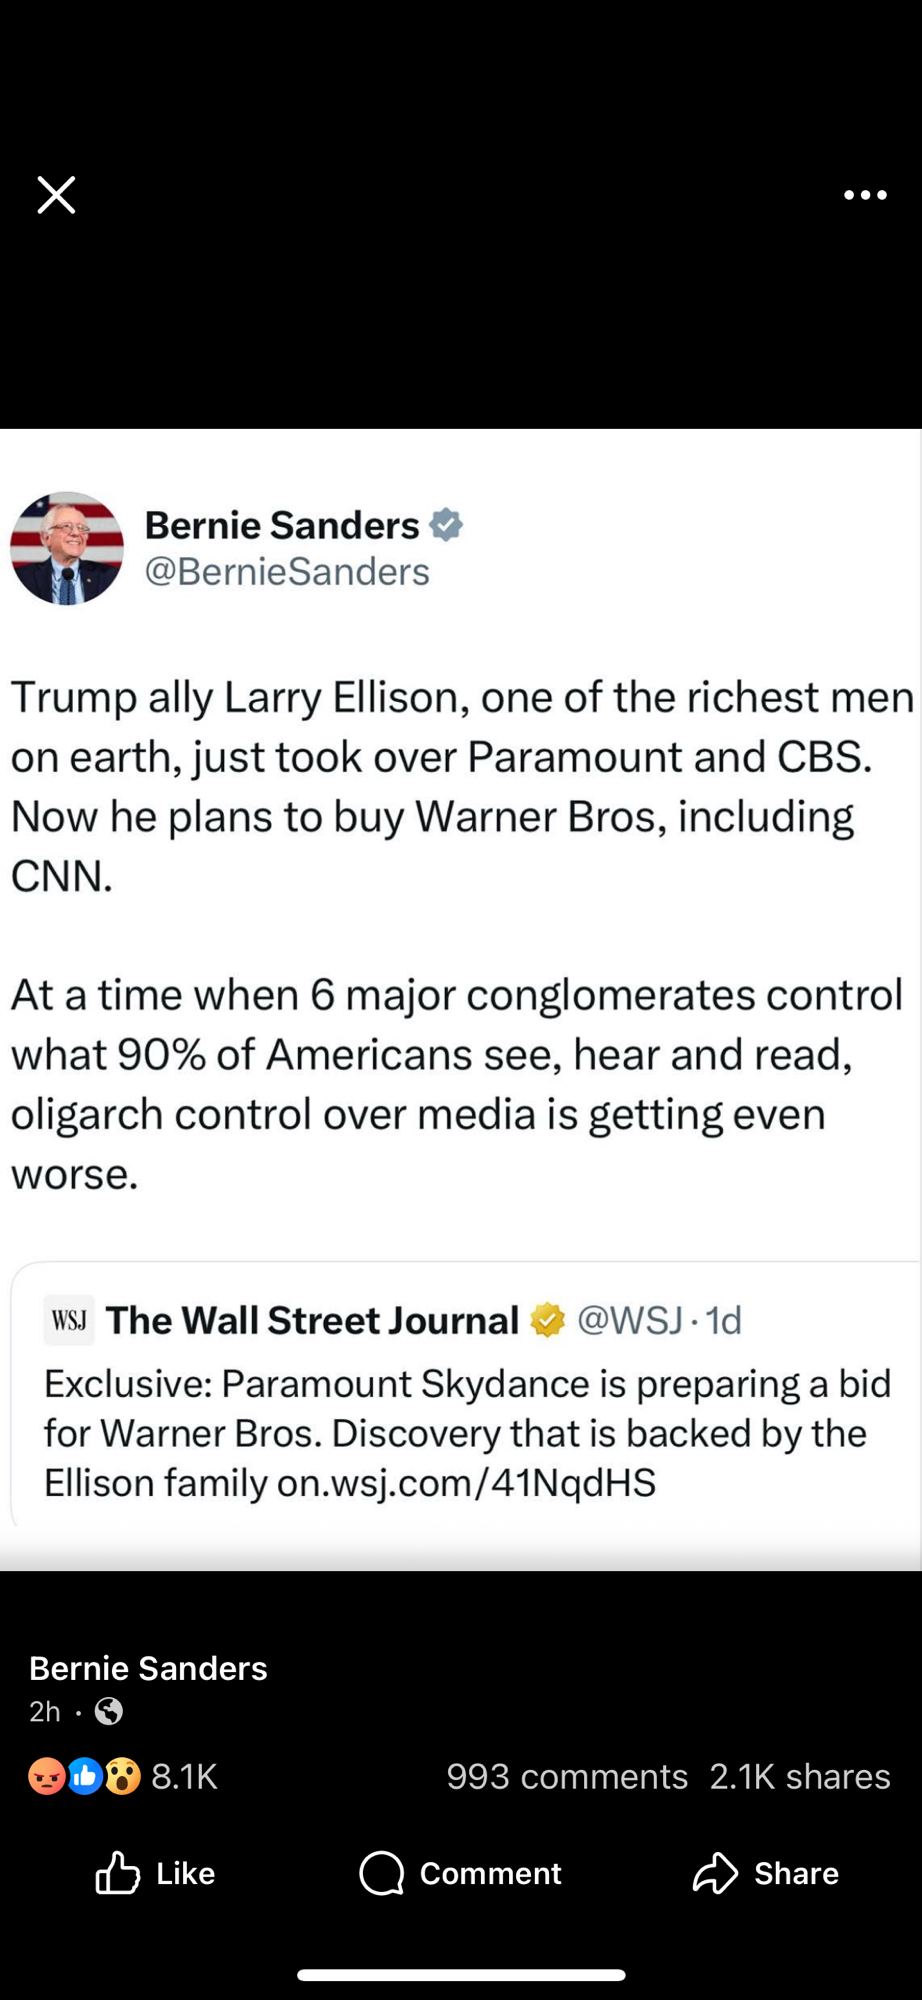Tap the blue verified badge next to Bernie Sanders

446,525
